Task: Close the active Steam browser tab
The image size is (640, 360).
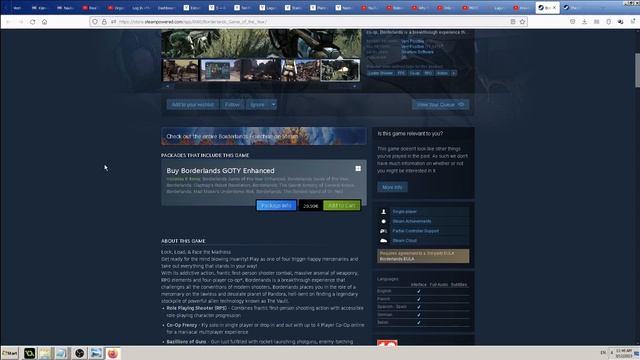Action: (554, 8)
